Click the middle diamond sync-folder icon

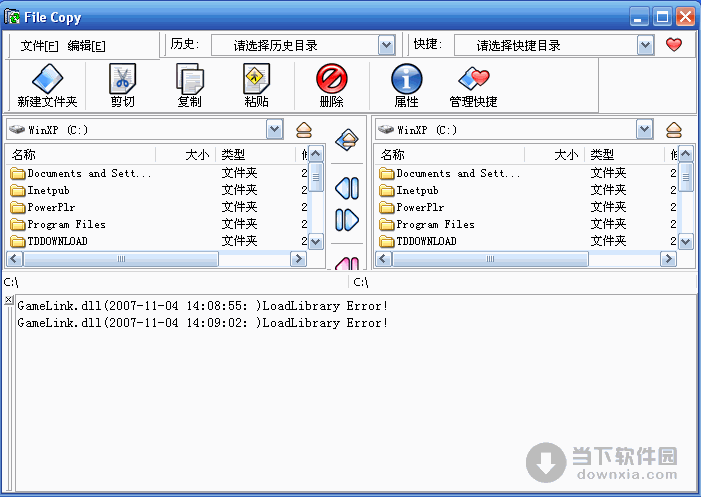(347, 140)
